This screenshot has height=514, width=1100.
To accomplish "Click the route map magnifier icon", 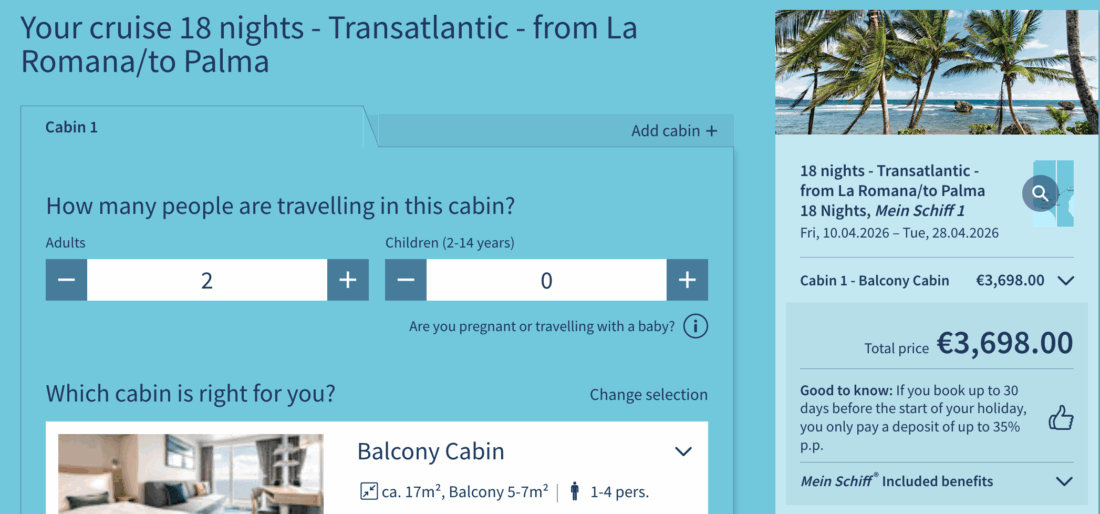I will click(x=1041, y=193).
